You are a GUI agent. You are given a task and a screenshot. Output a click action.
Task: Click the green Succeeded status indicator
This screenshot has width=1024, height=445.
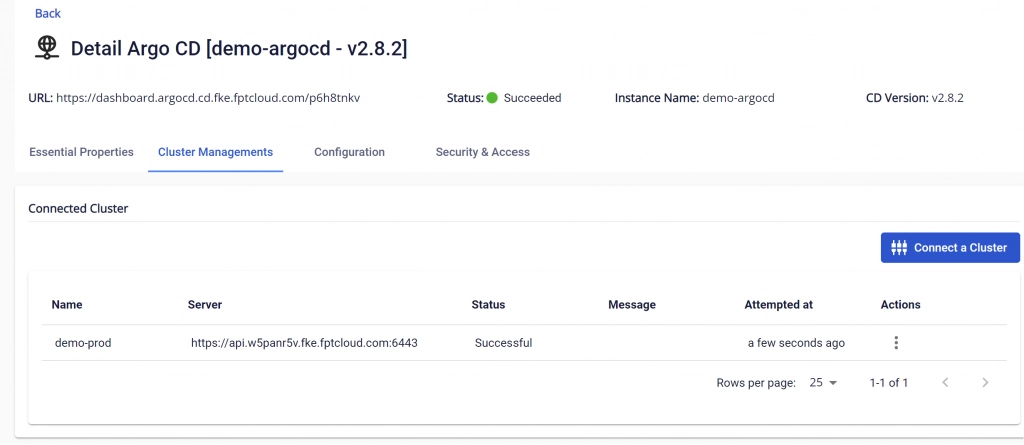pyautogui.click(x=492, y=98)
